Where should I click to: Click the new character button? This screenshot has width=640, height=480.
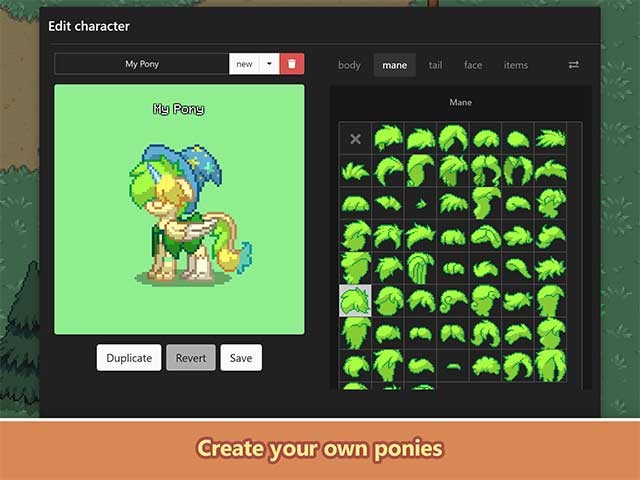coord(244,64)
